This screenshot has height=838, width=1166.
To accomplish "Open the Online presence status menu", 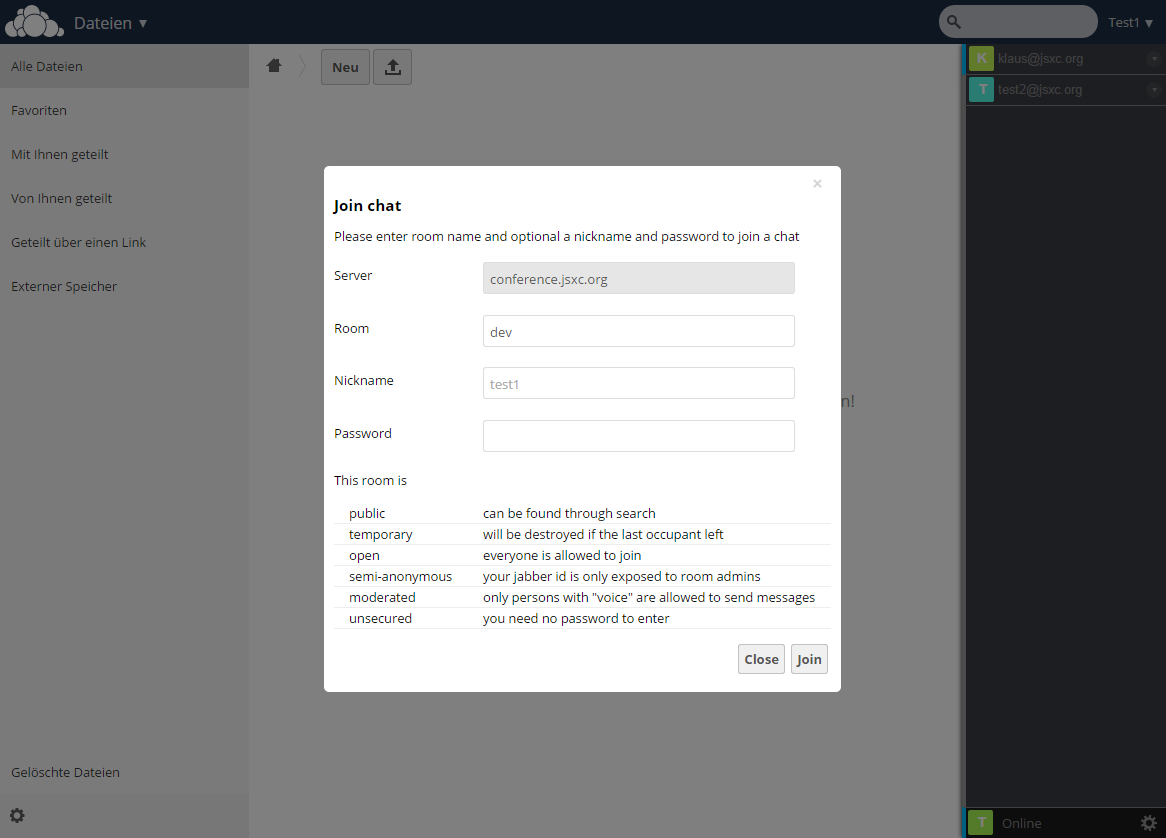I will click(1021, 823).
